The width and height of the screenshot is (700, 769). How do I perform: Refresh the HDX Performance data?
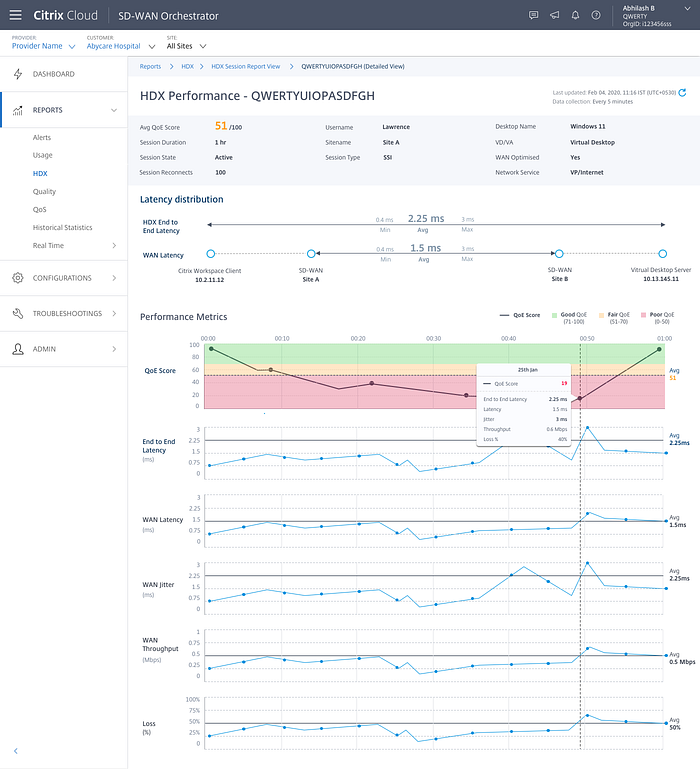pyautogui.click(x=682, y=93)
